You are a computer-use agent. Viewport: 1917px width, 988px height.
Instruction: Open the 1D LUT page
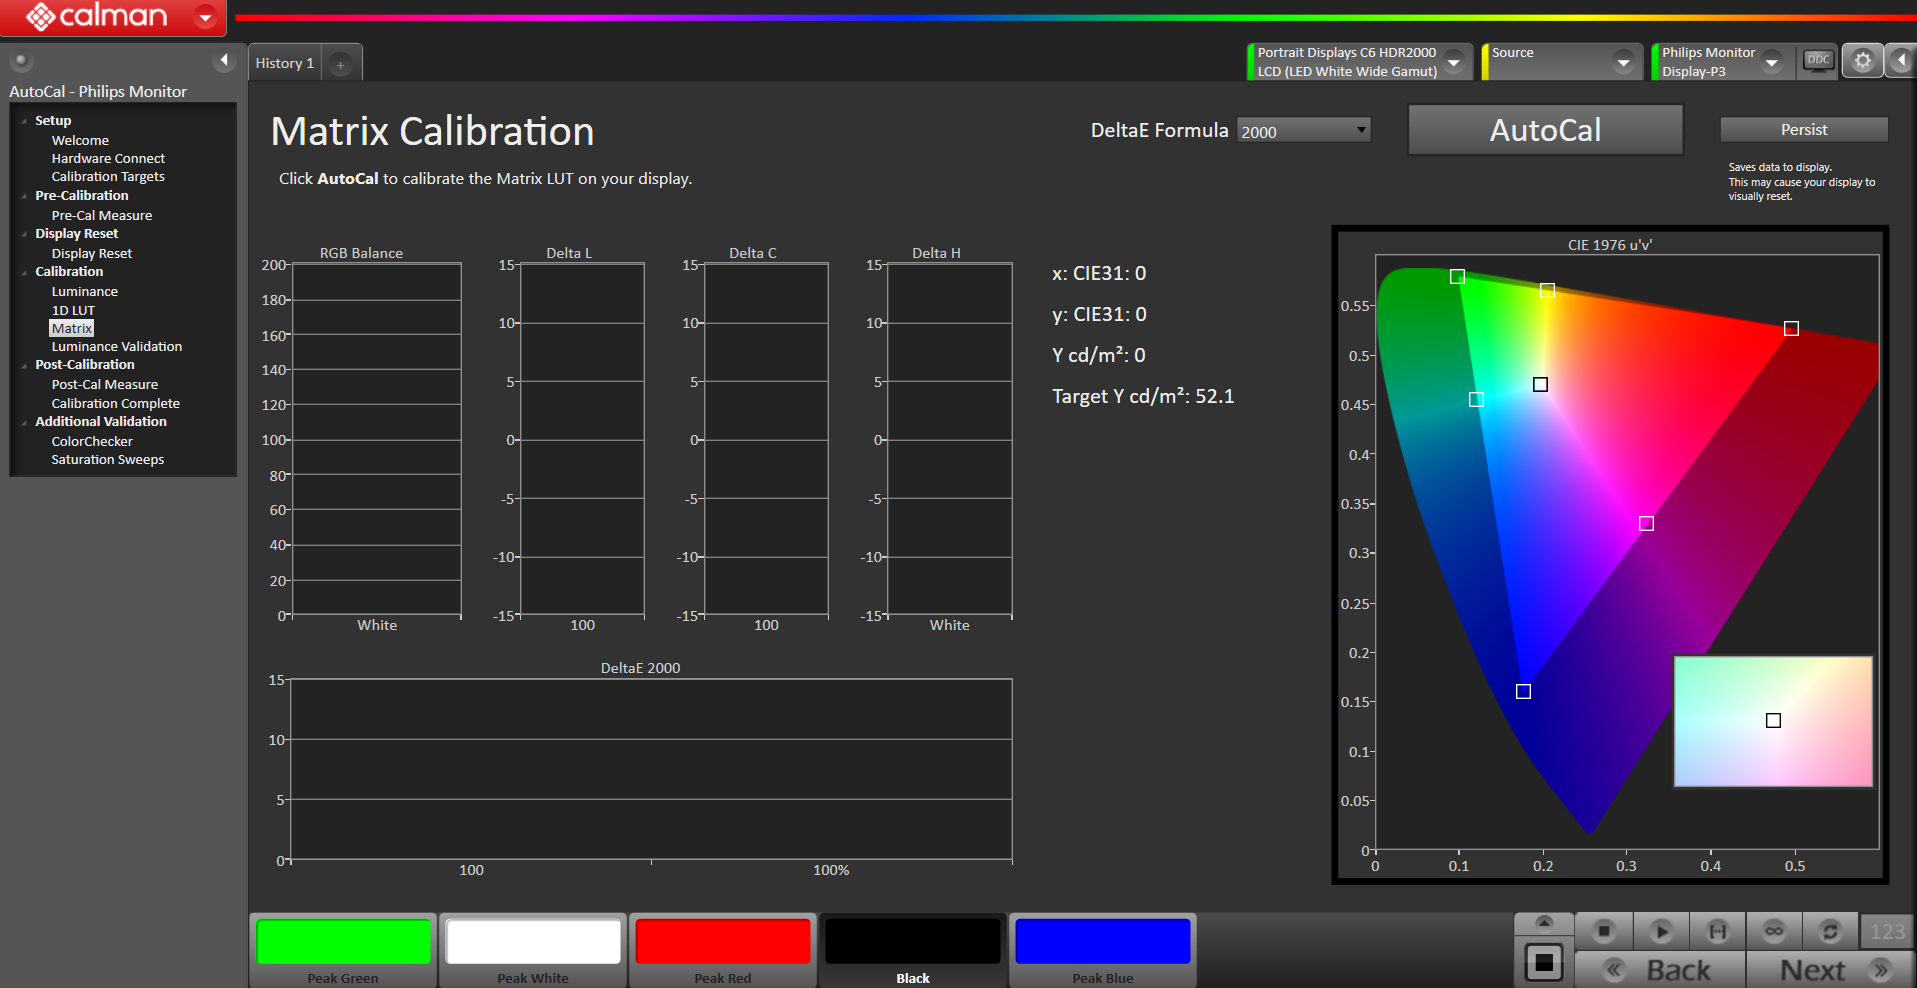pyautogui.click(x=73, y=311)
